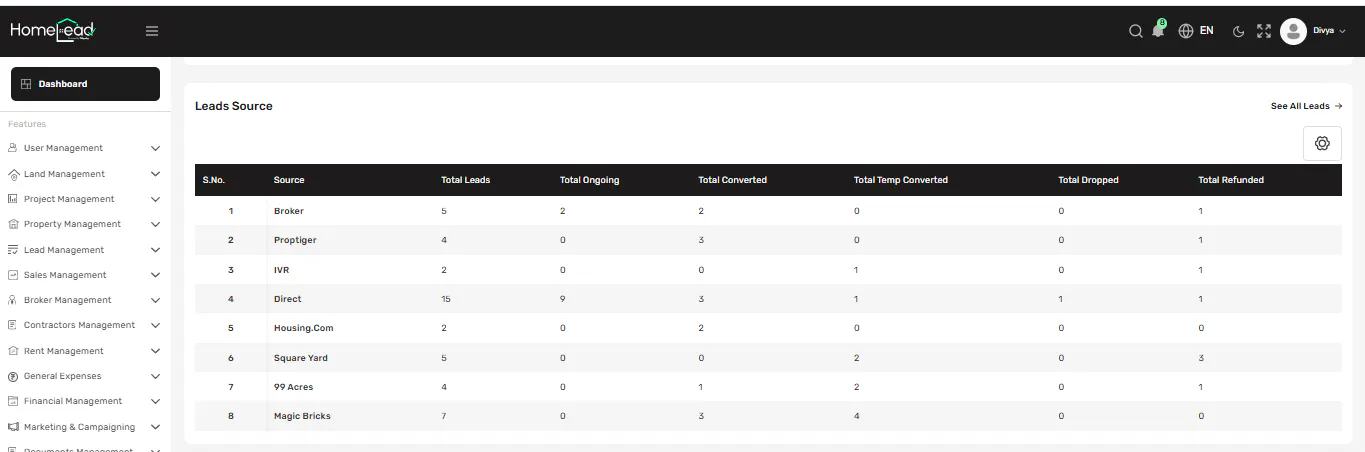The image size is (1365, 452).
Task: Expand Financial Management chevron
Action: 155,401
